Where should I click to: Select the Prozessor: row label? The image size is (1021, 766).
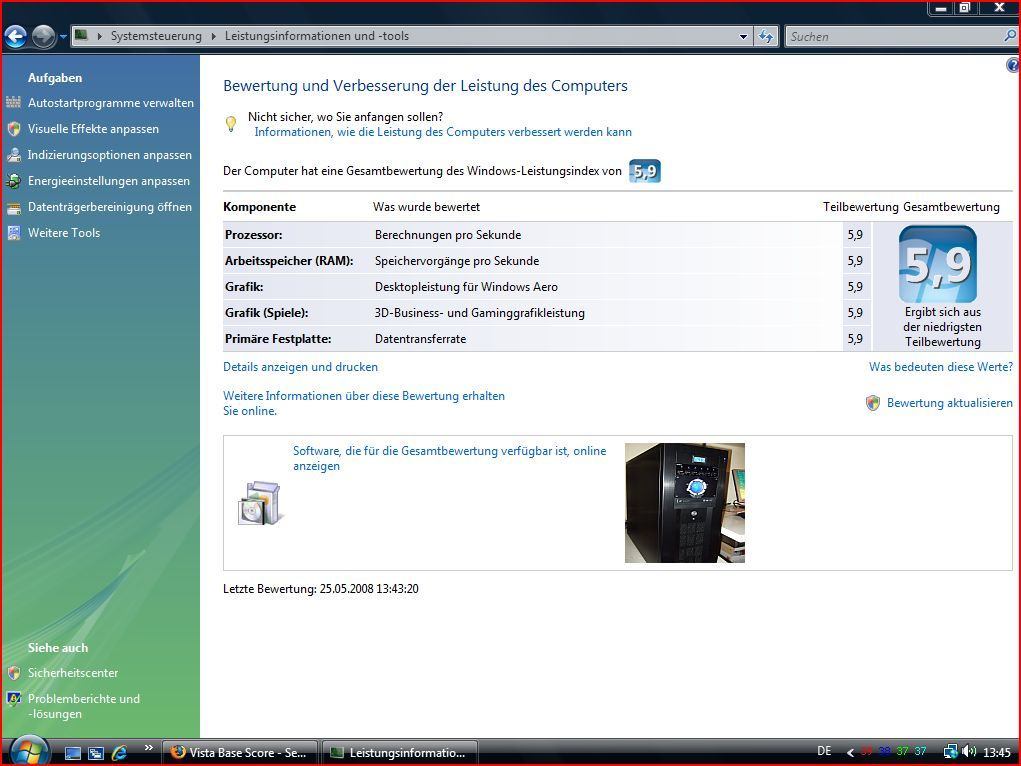click(x=253, y=234)
